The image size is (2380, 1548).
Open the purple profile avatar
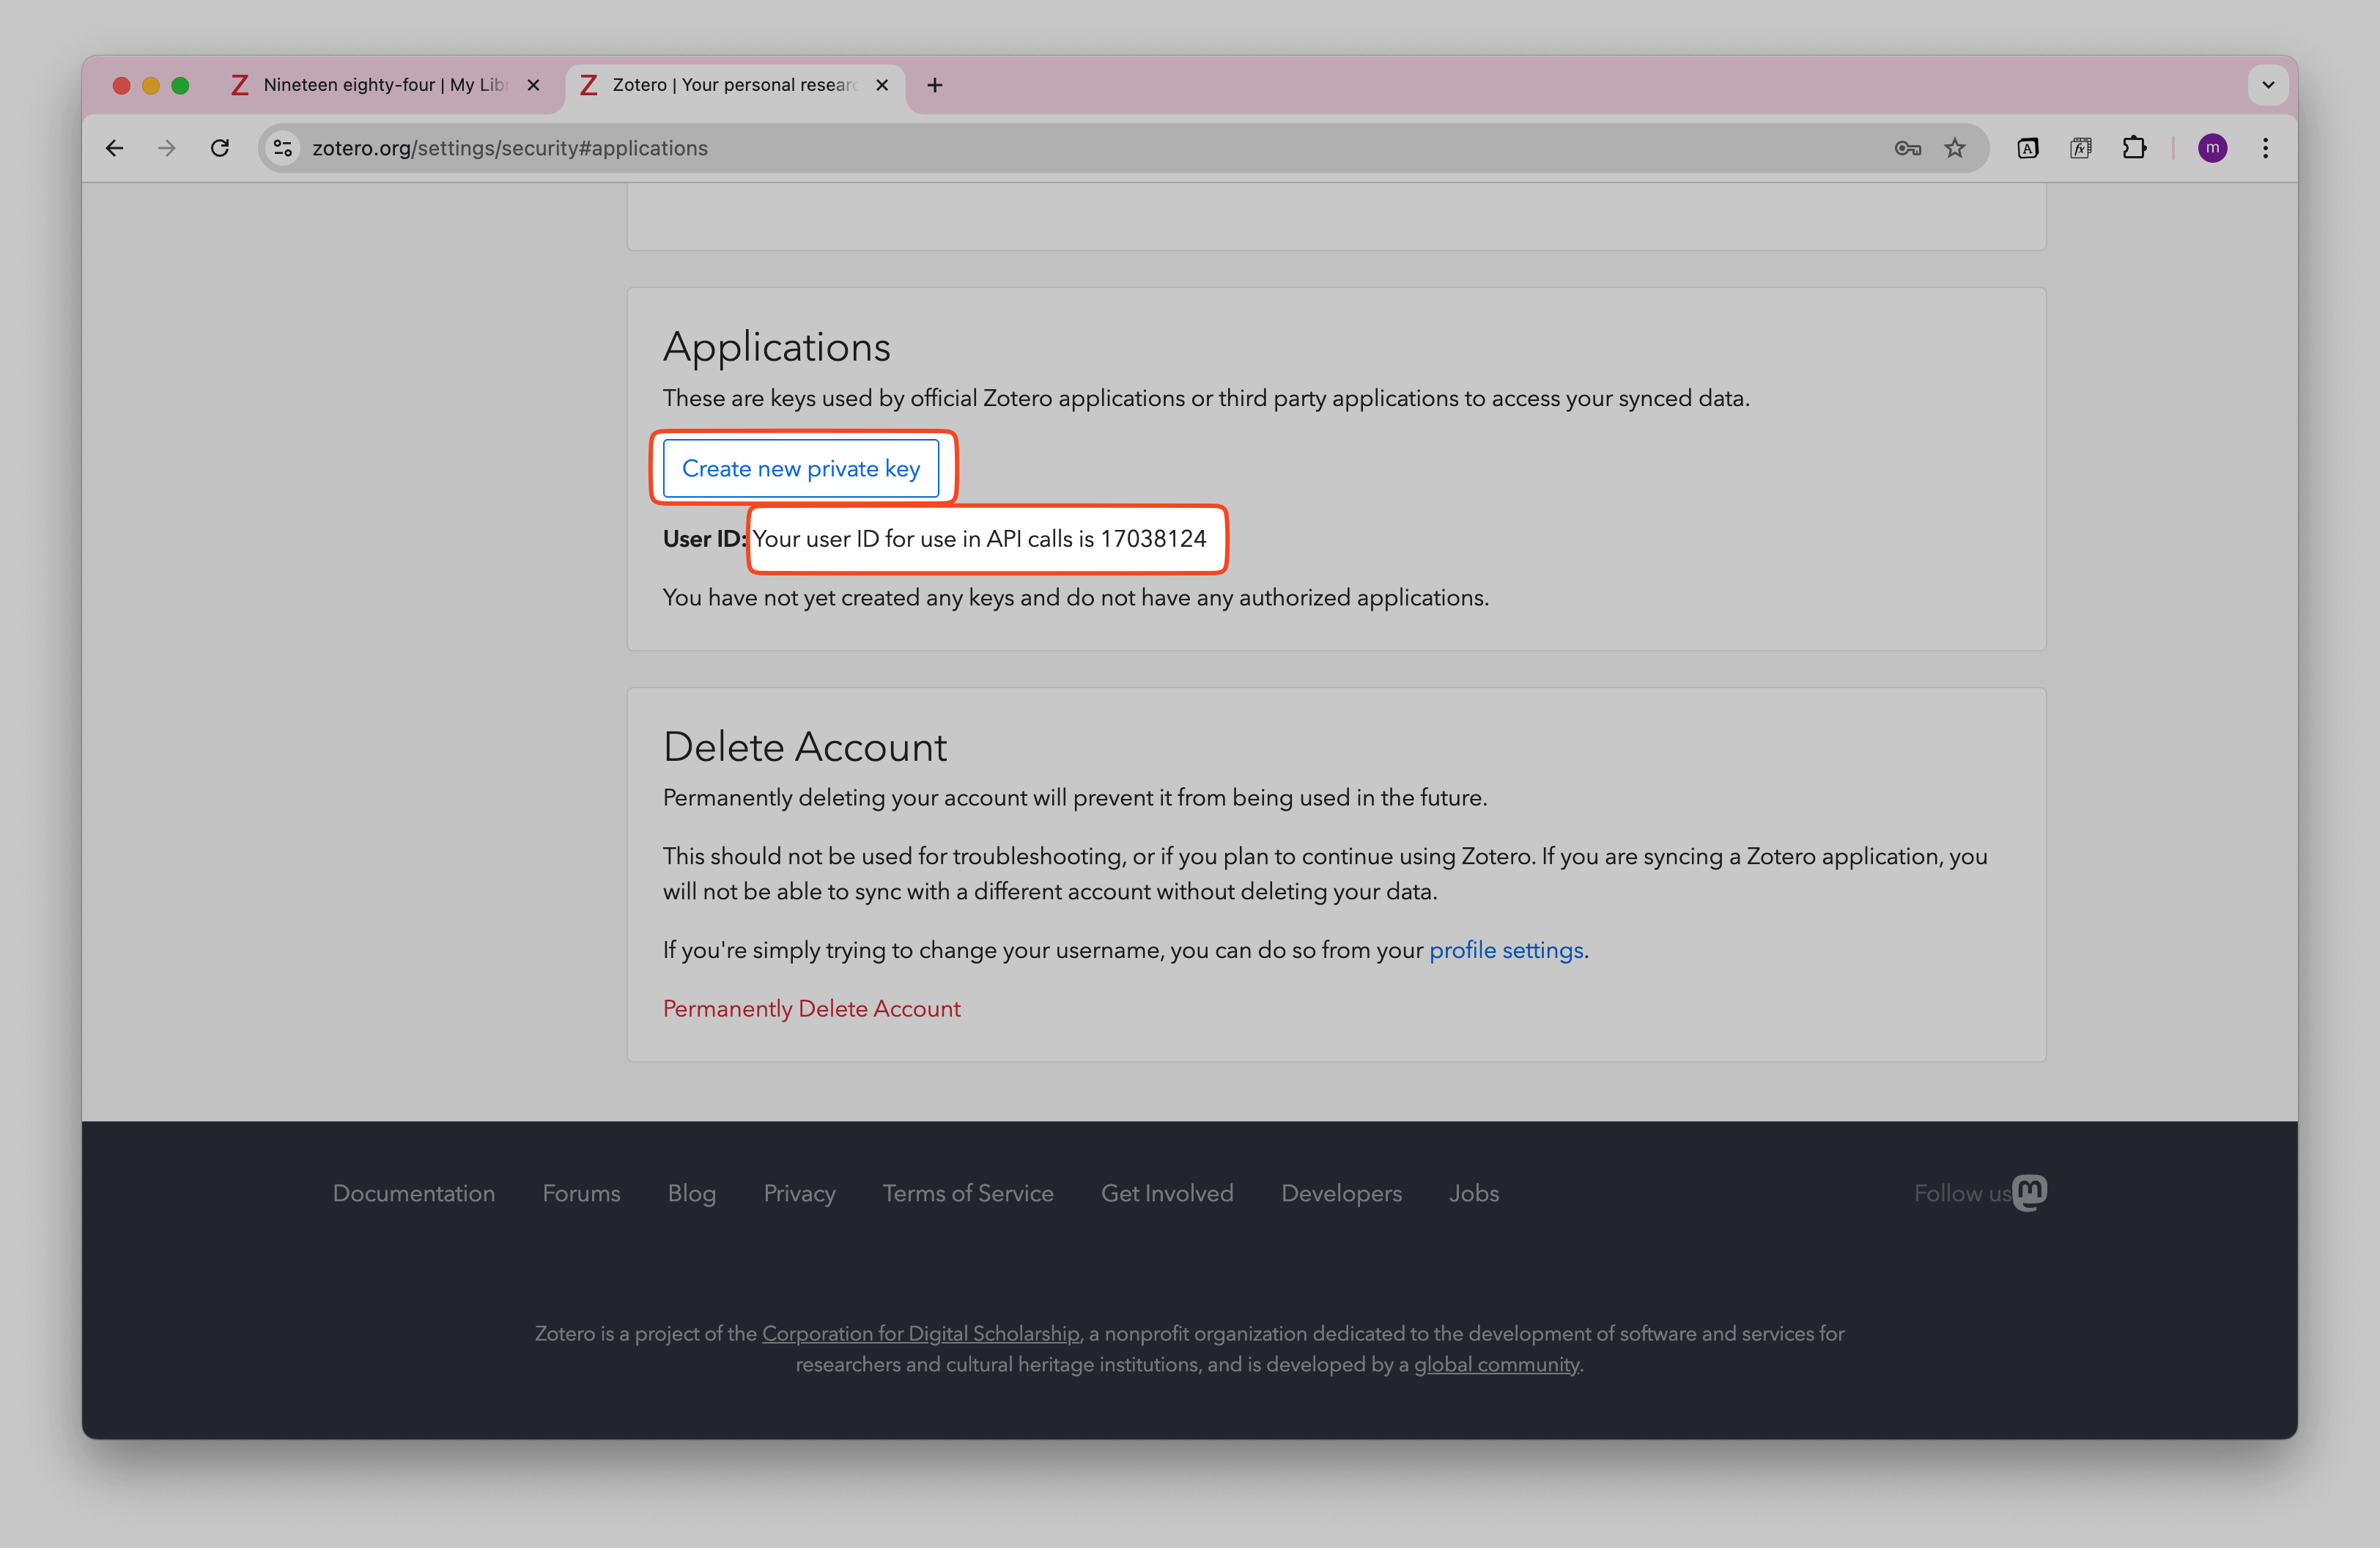click(2212, 148)
